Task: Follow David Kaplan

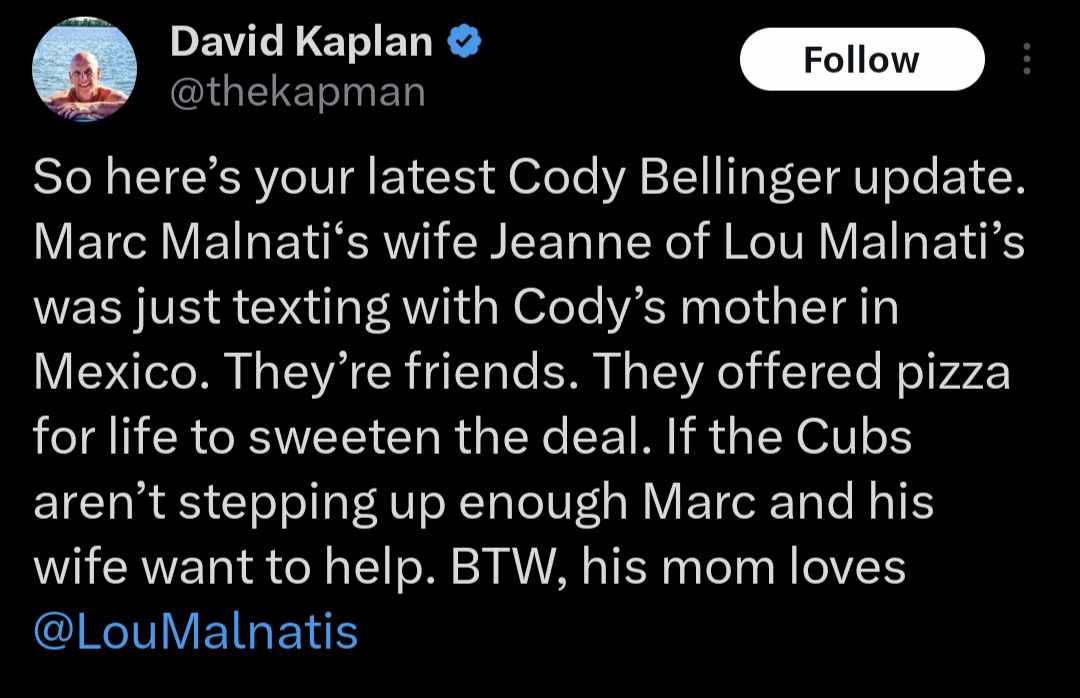Action: pyautogui.click(x=862, y=59)
